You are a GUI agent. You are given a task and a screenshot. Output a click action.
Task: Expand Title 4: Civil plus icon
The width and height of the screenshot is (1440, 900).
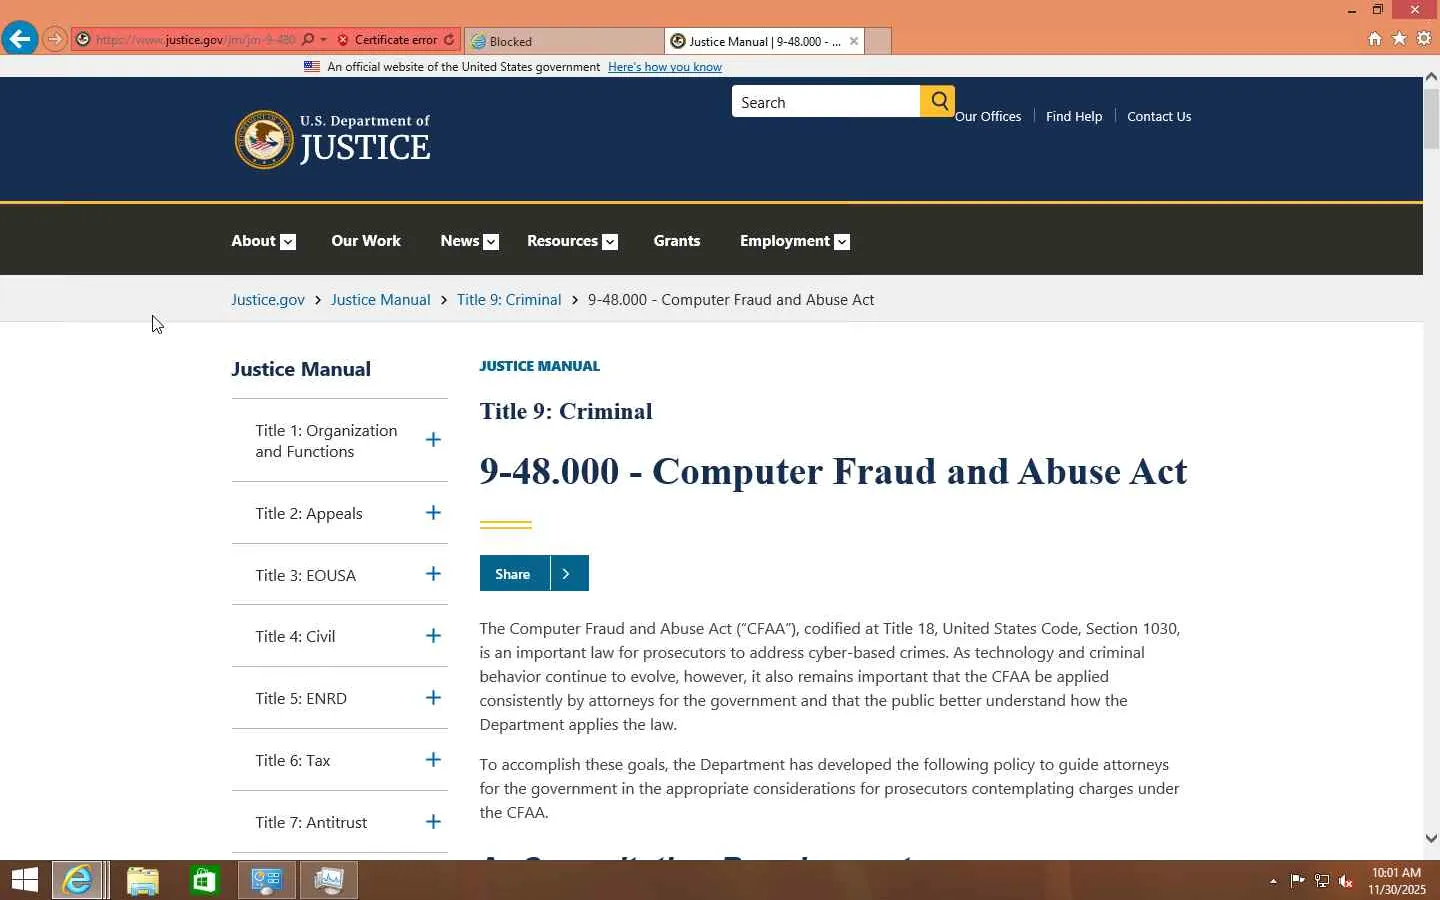pyautogui.click(x=433, y=636)
